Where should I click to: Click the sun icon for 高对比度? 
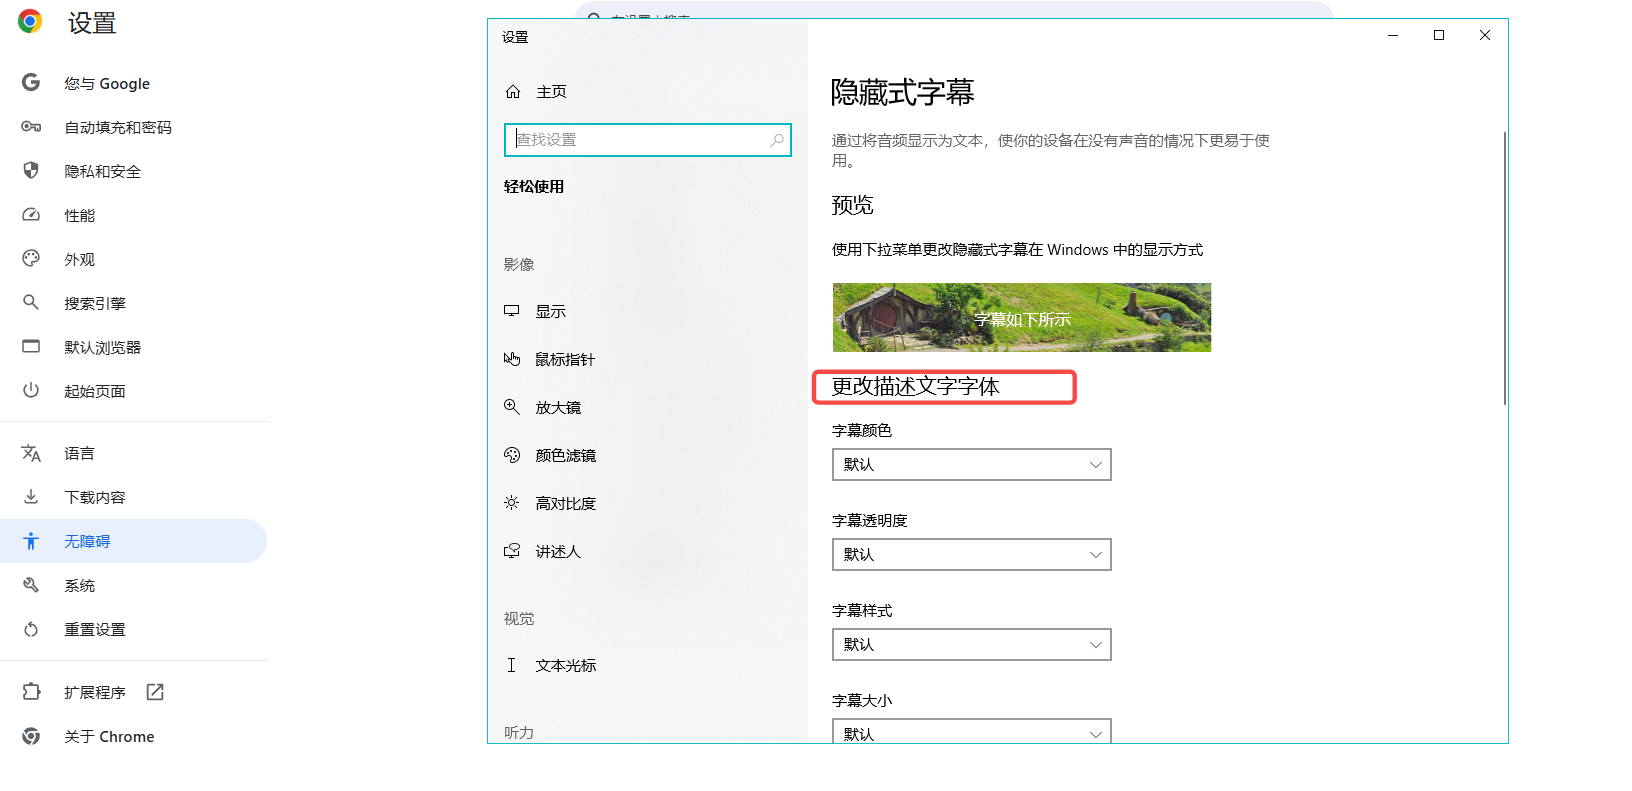pyautogui.click(x=512, y=503)
